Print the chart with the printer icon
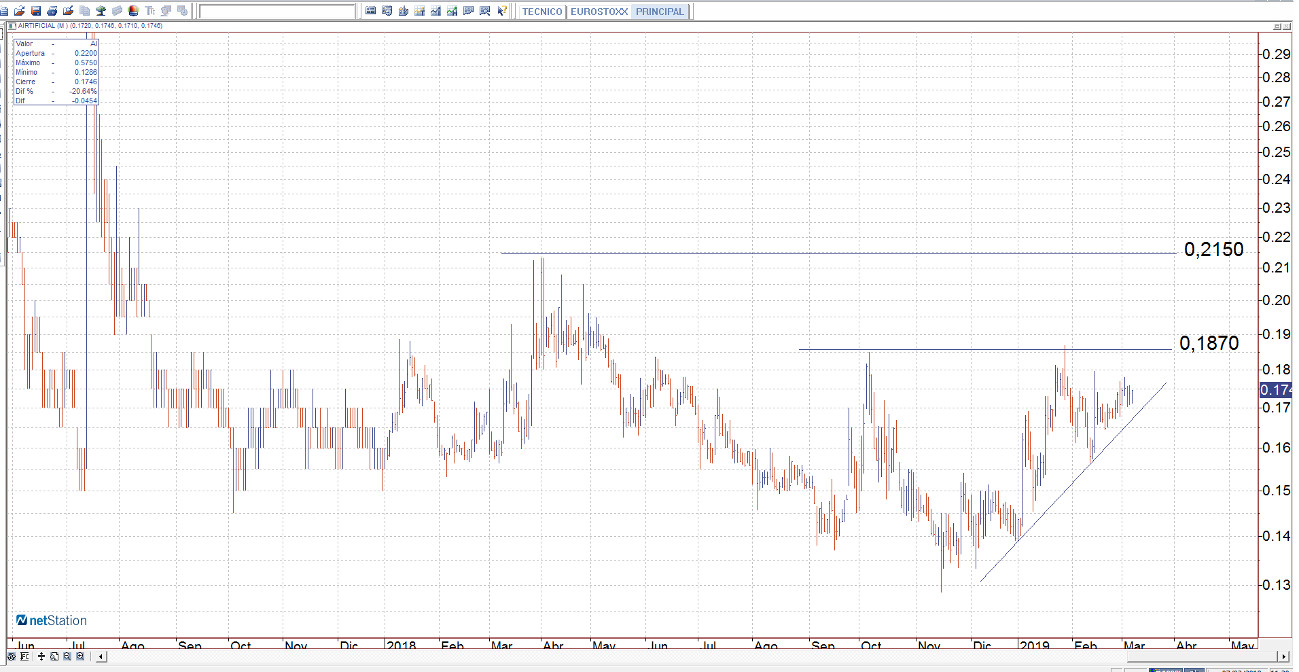Screen dimensions: 1299x672 click(52, 11)
